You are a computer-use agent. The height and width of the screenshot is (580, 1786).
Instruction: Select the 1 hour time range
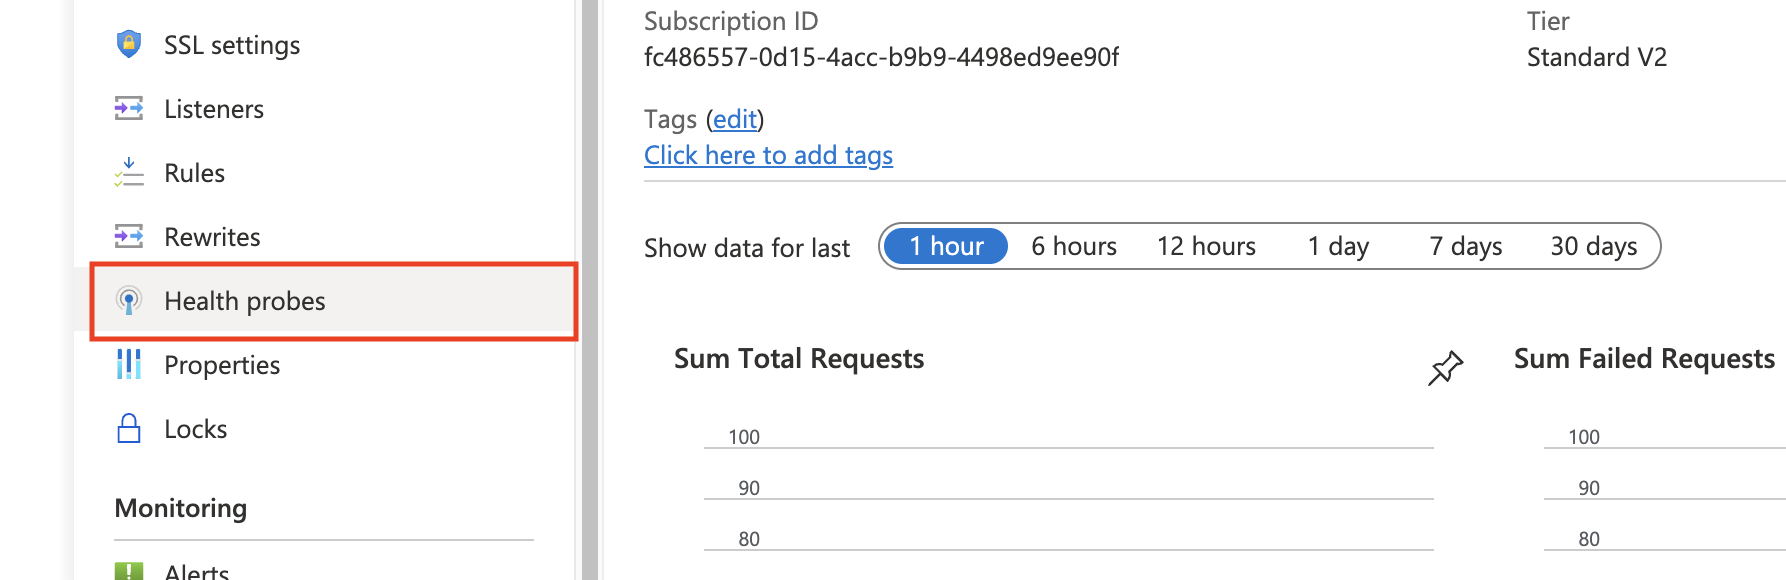(x=946, y=247)
